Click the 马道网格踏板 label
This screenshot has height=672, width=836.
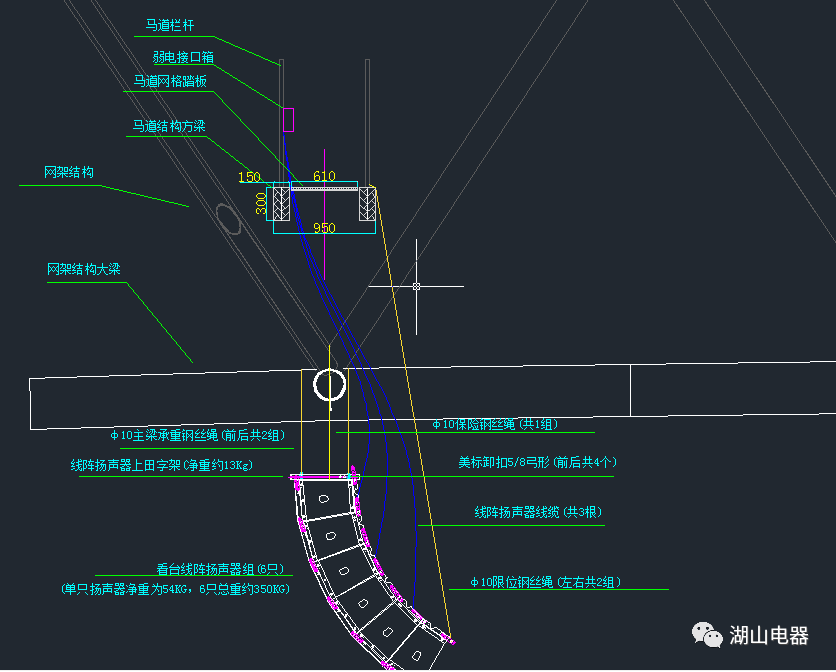170,82
